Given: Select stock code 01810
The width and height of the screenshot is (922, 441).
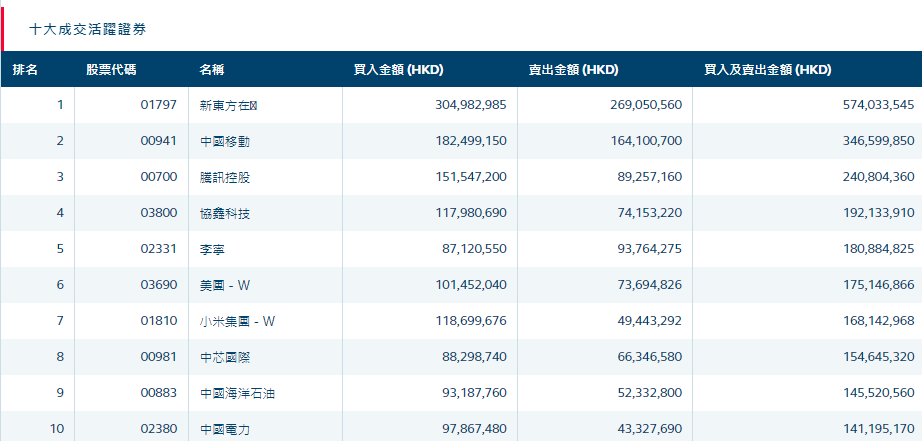Looking at the screenshot, I should click(x=159, y=321).
